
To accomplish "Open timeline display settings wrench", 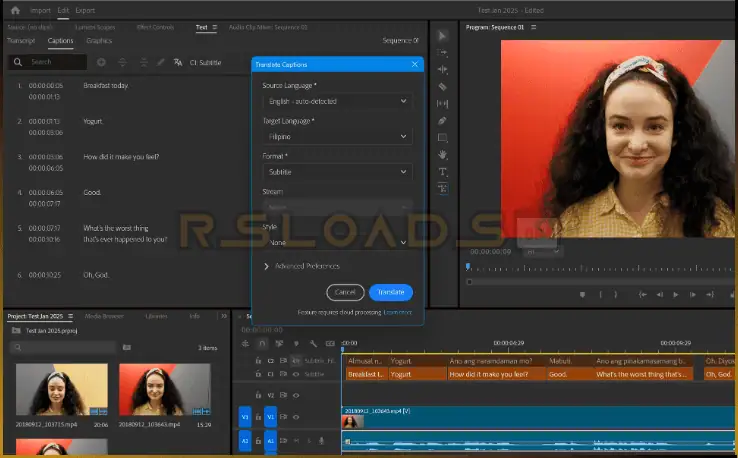I will [x=313, y=344].
